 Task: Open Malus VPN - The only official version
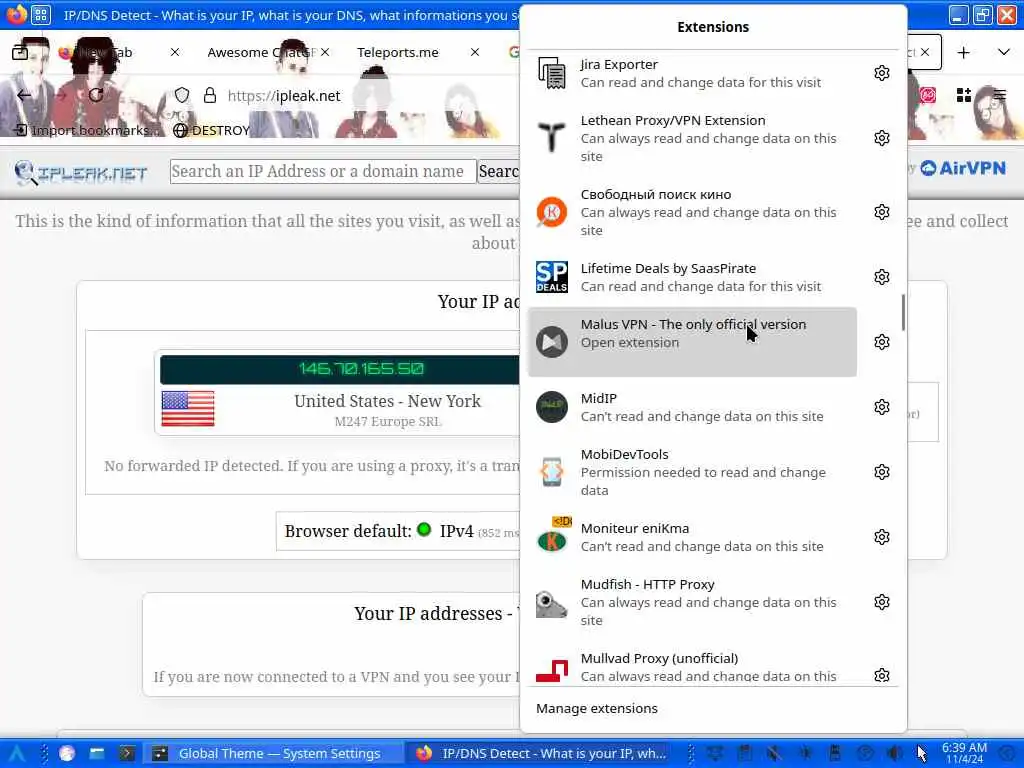692,342
